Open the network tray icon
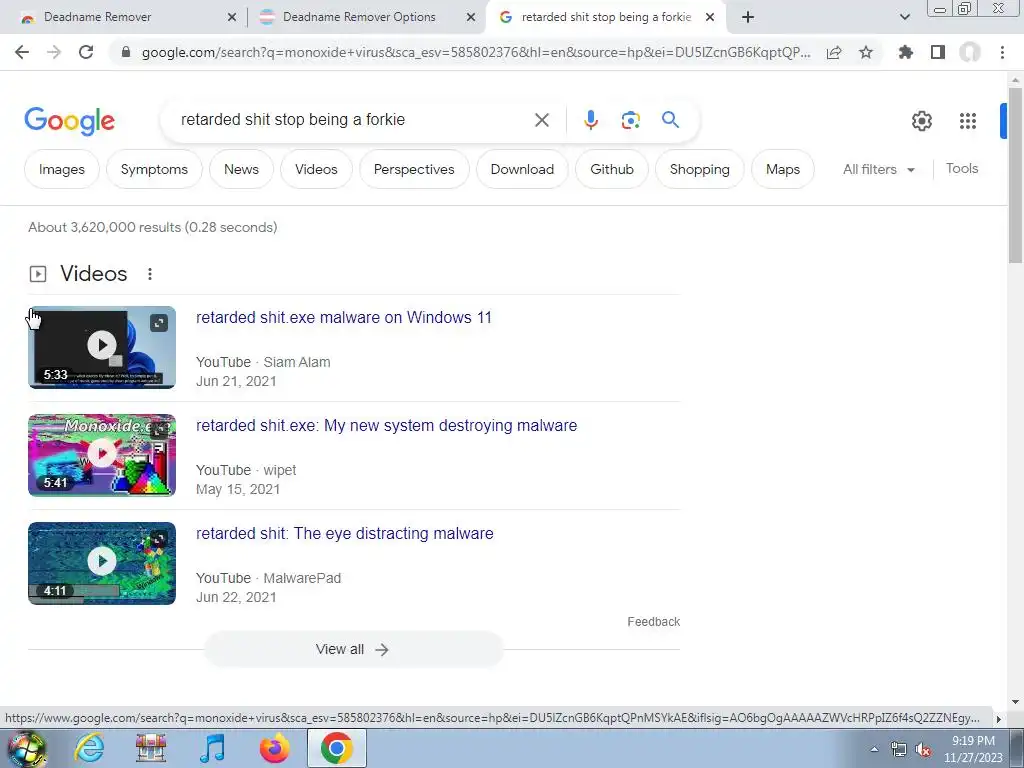This screenshot has height=768, width=1024. point(899,750)
